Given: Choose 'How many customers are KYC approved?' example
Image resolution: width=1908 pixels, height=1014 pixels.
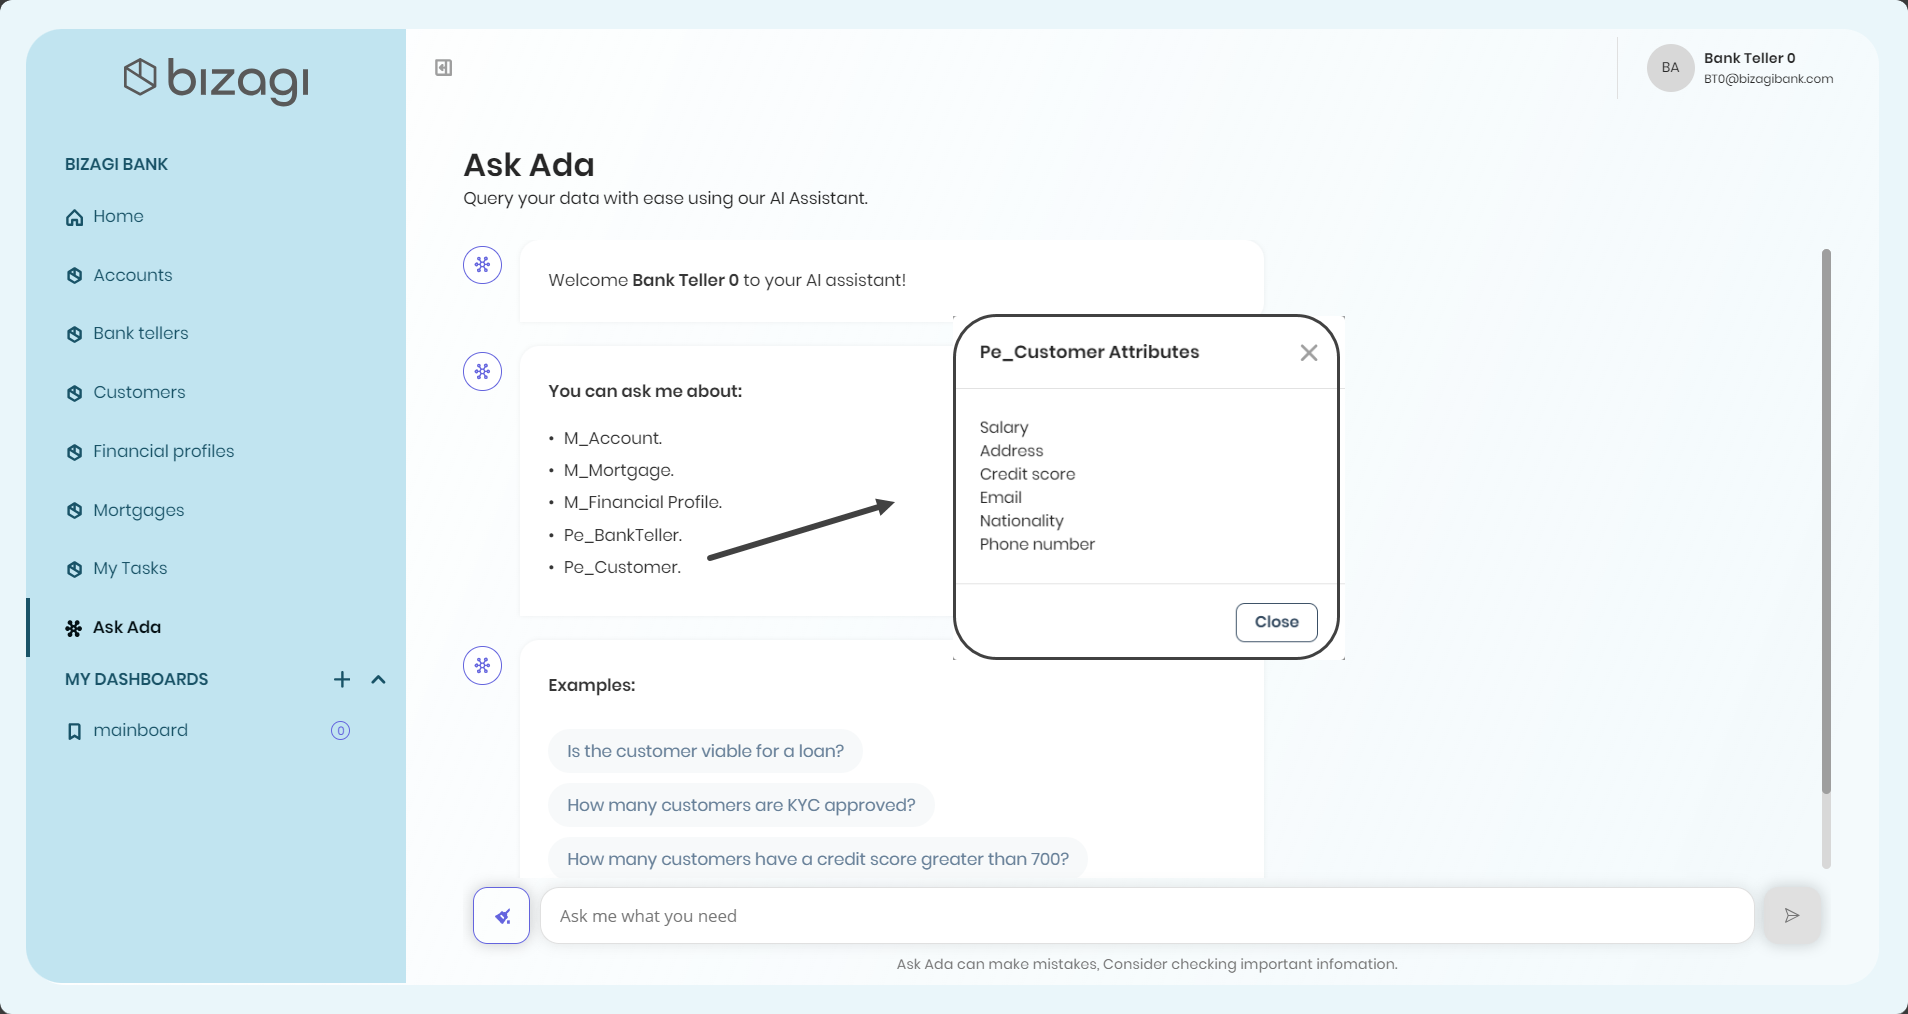Looking at the screenshot, I should pyautogui.click(x=741, y=805).
